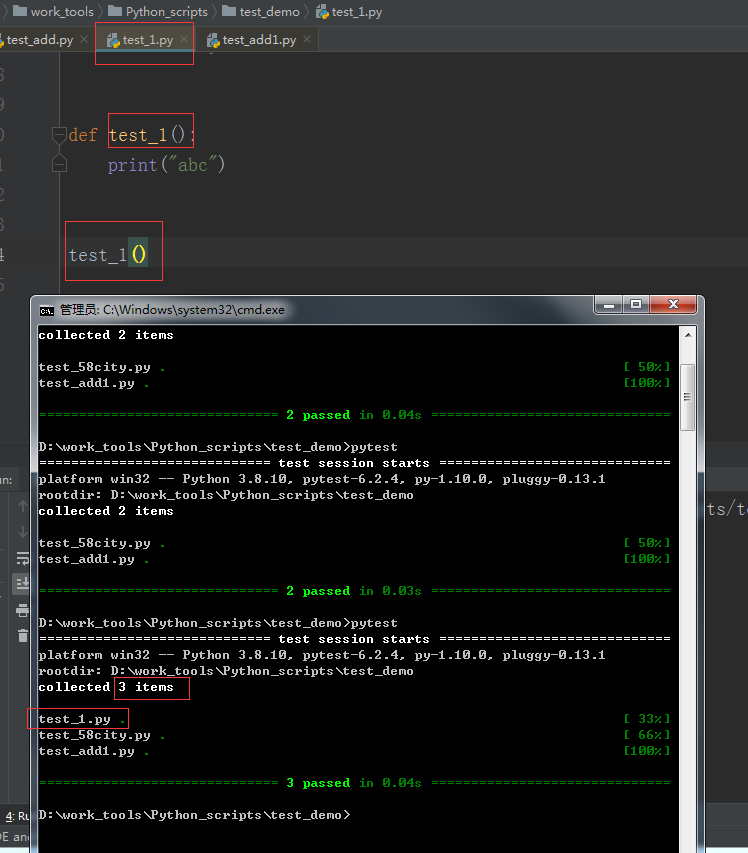Click the "collected 3 items" line in cmd

[x=106, y=687]
